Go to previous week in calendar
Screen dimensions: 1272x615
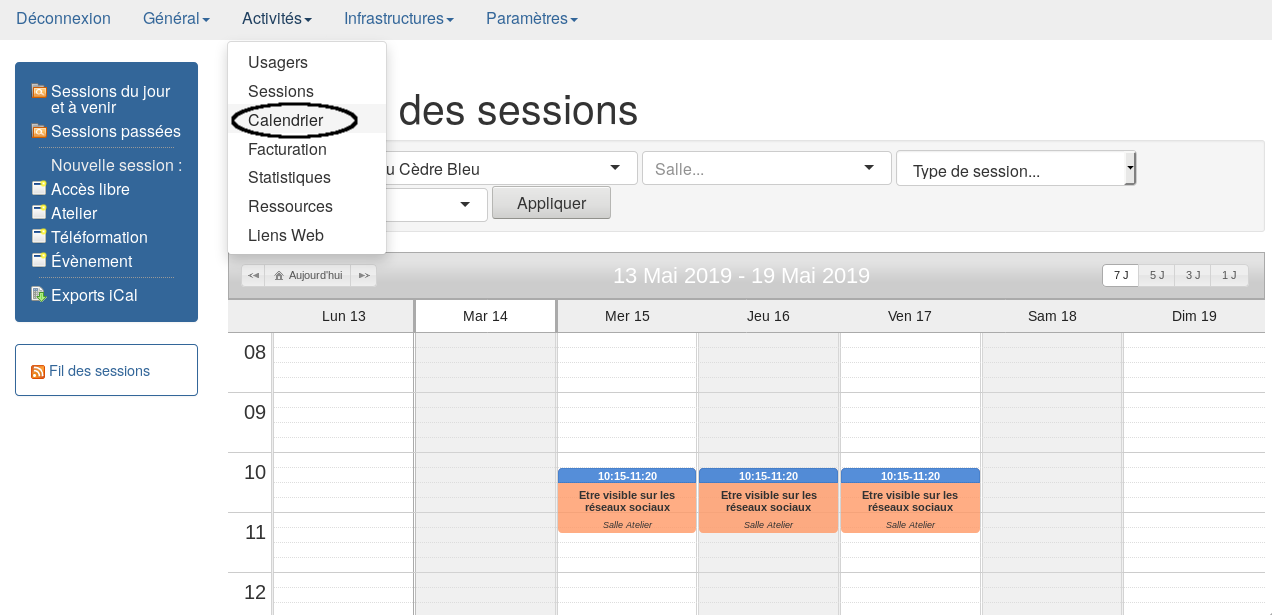(254, 275)
